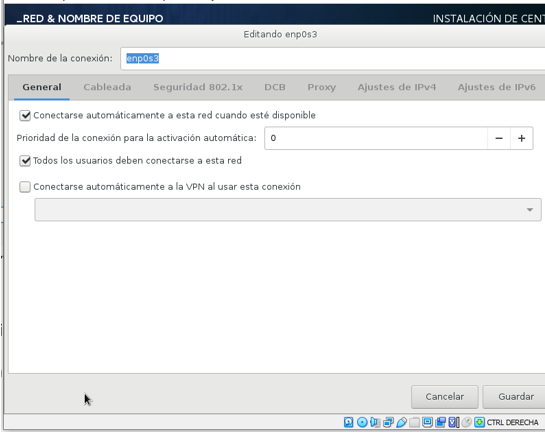Click the VirtualBox network adapters icon
Viewport: 545px width, 438px height.
(x=388, y=422)
